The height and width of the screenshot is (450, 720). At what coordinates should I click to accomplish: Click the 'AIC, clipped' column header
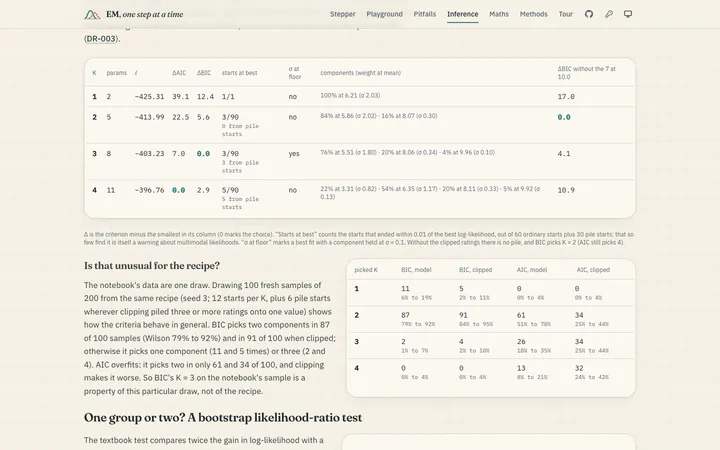click(x=593, y=270)
